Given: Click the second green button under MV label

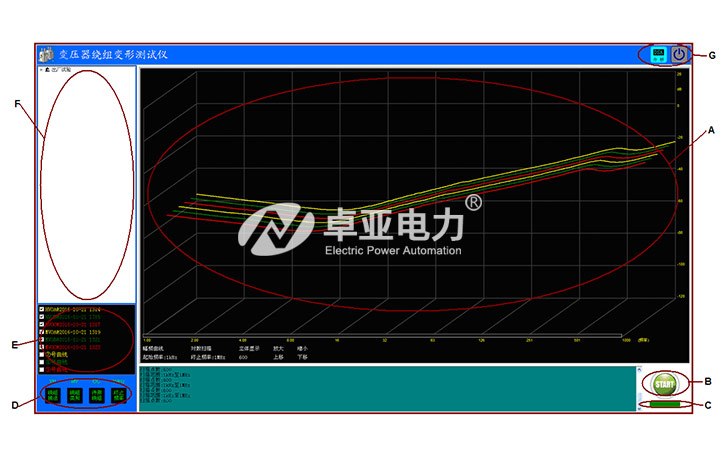Looking at the screenshot, I should click(x=75, y=395).
